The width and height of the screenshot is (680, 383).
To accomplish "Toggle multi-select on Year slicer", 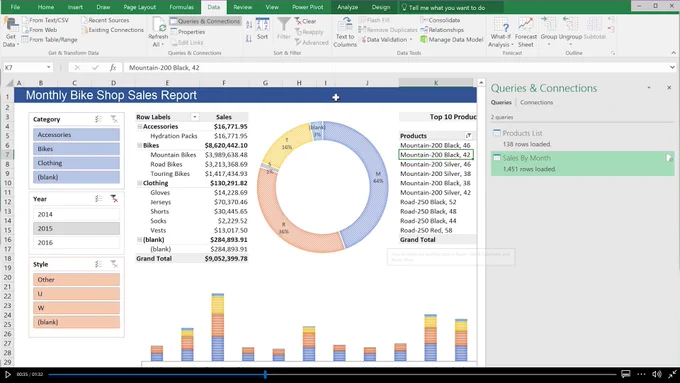I will pos(99,199).
